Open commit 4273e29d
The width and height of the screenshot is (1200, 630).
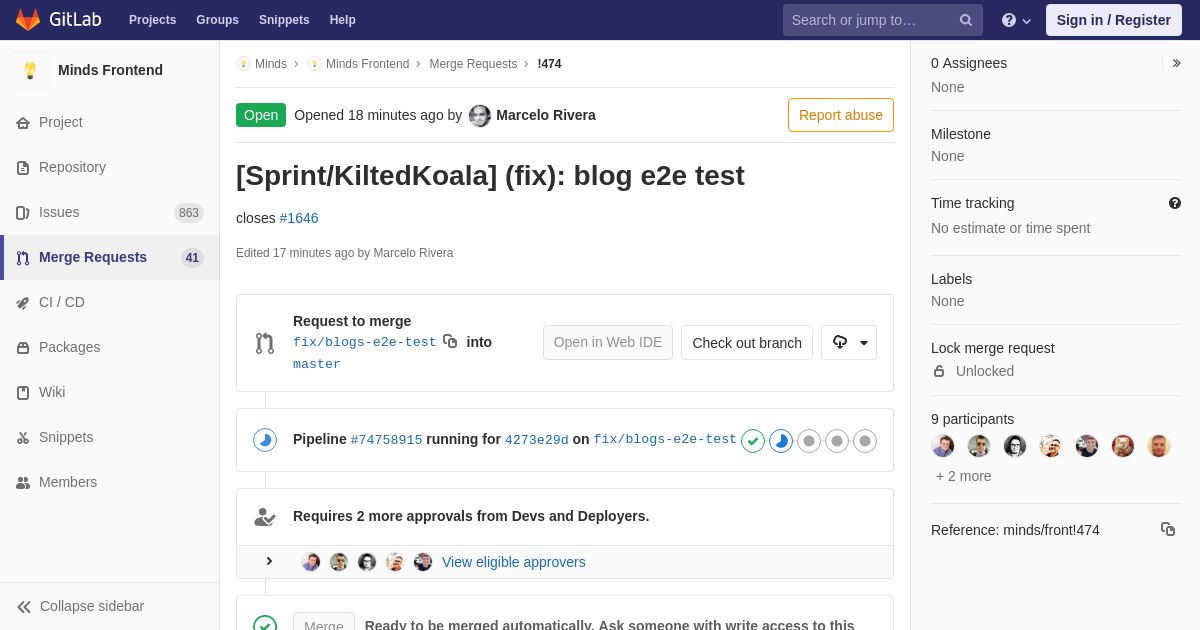tap(537, 440)
